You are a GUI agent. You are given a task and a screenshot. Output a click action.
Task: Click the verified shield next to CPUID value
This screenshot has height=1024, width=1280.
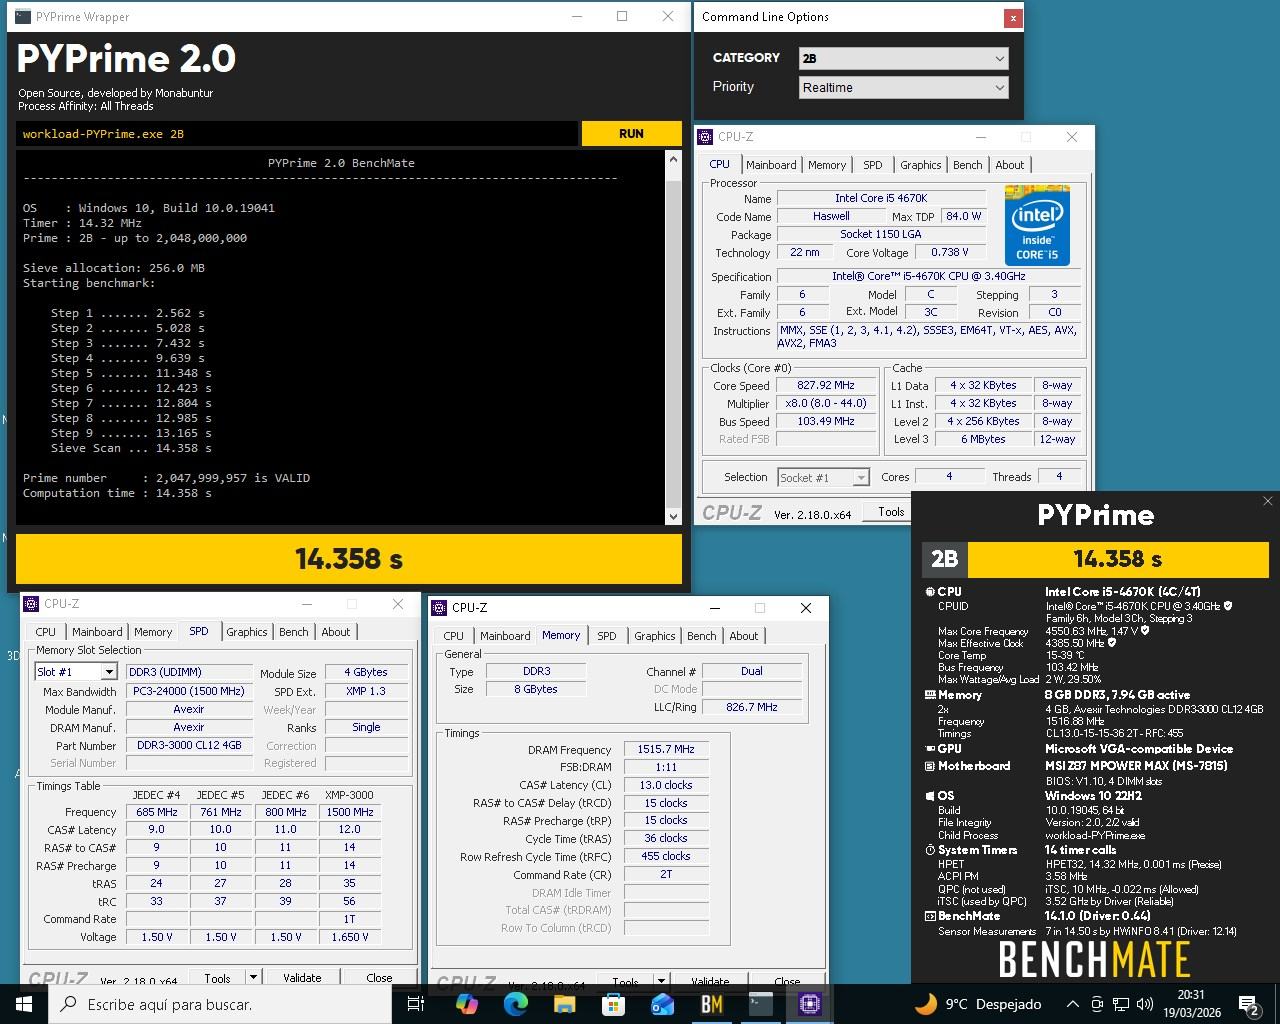click(1228, 606)
